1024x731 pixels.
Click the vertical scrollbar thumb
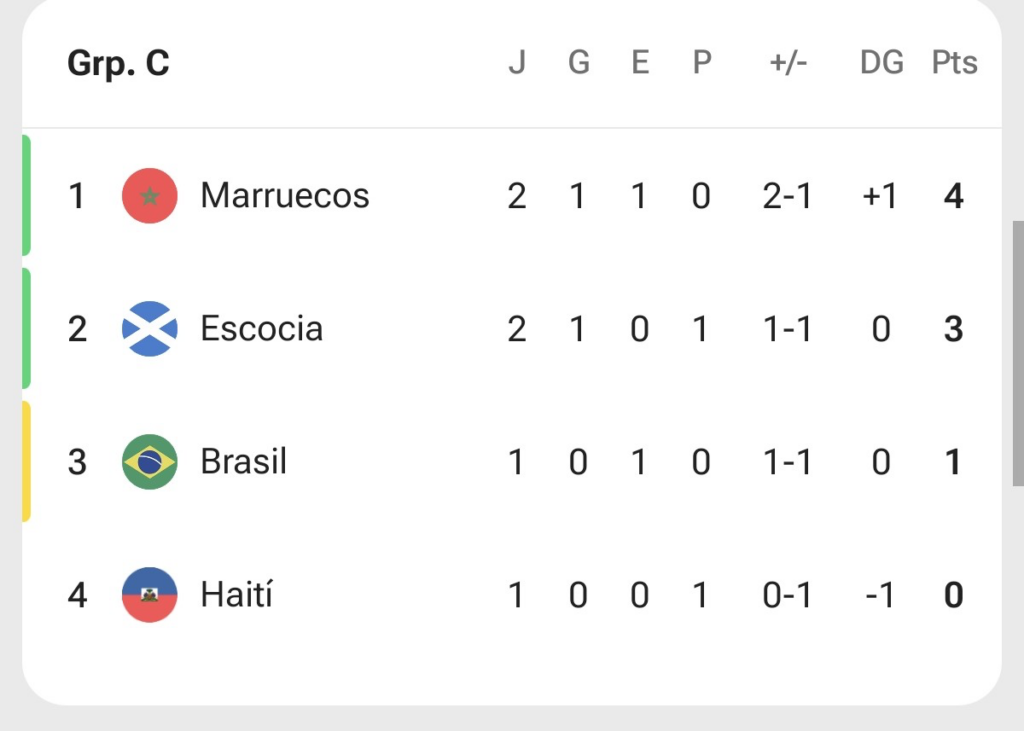coord(1018,353)
